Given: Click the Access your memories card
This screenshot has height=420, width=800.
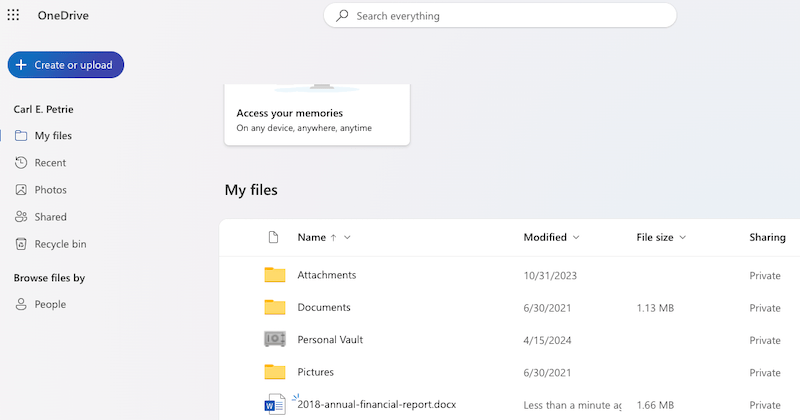Looking at the screenshot, I should click(x=317, y=115).
